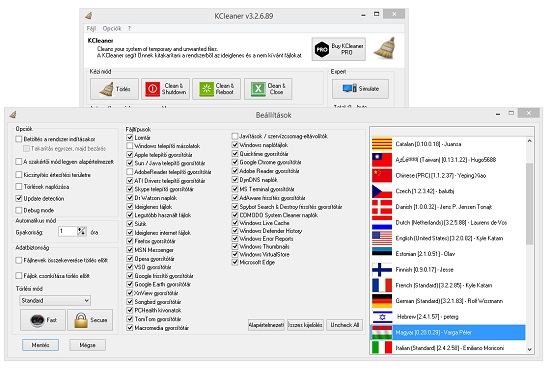
Task: Toggle Opera gyorsítótár checkbox
Action: tap(130, 259)
